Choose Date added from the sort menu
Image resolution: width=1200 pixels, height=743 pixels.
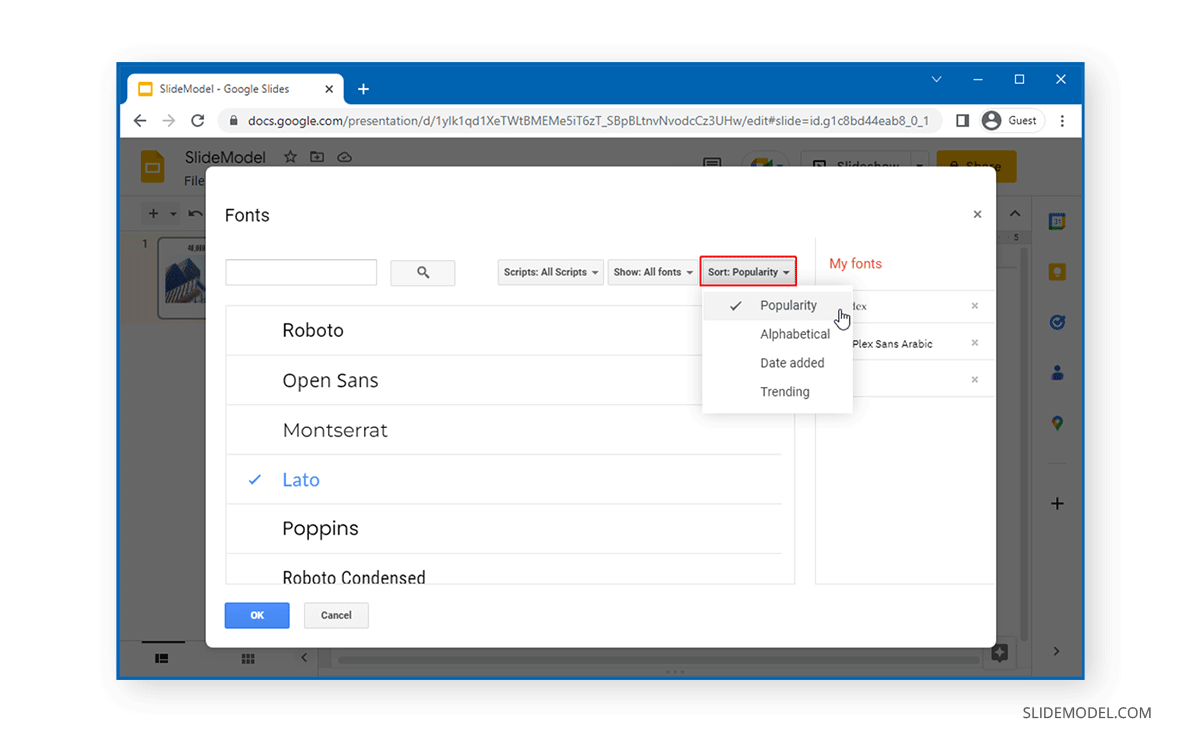click(x=791, y=363)
